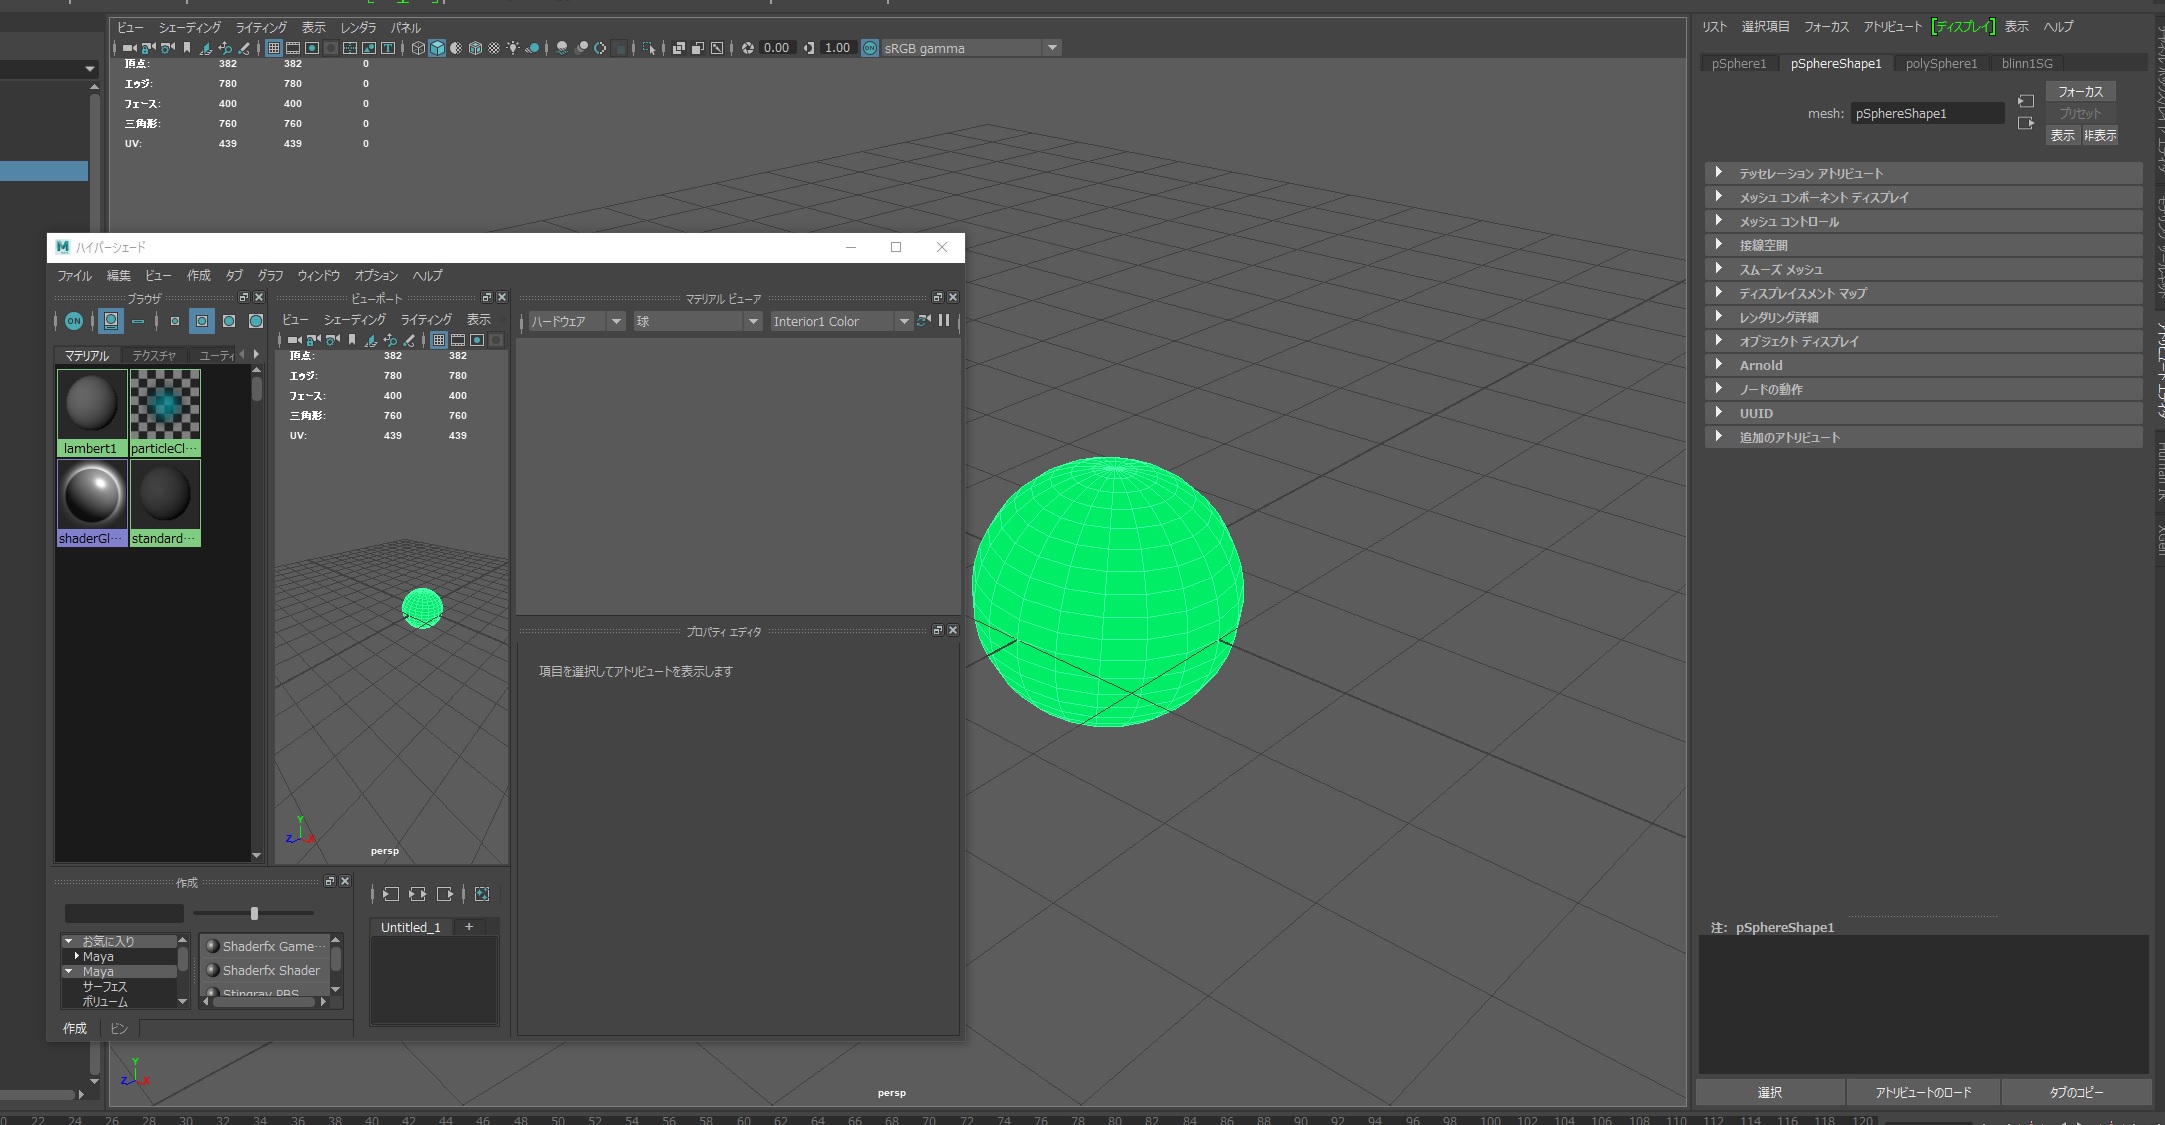Click the isolate select icon in viewport toolbar
The image size is (2165, 1125).
649,48
